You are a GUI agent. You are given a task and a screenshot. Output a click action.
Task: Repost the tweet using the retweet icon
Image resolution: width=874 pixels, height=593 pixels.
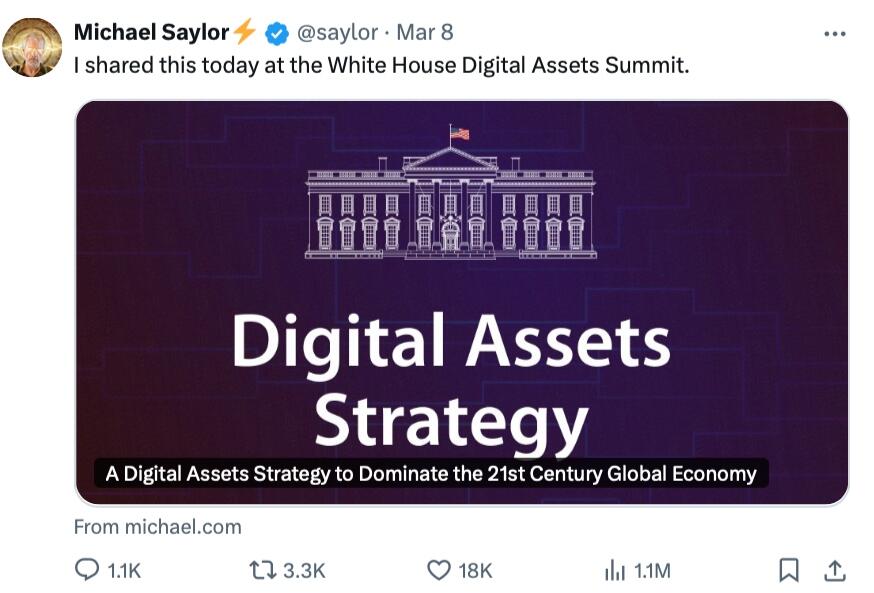(x=262, y=570)
